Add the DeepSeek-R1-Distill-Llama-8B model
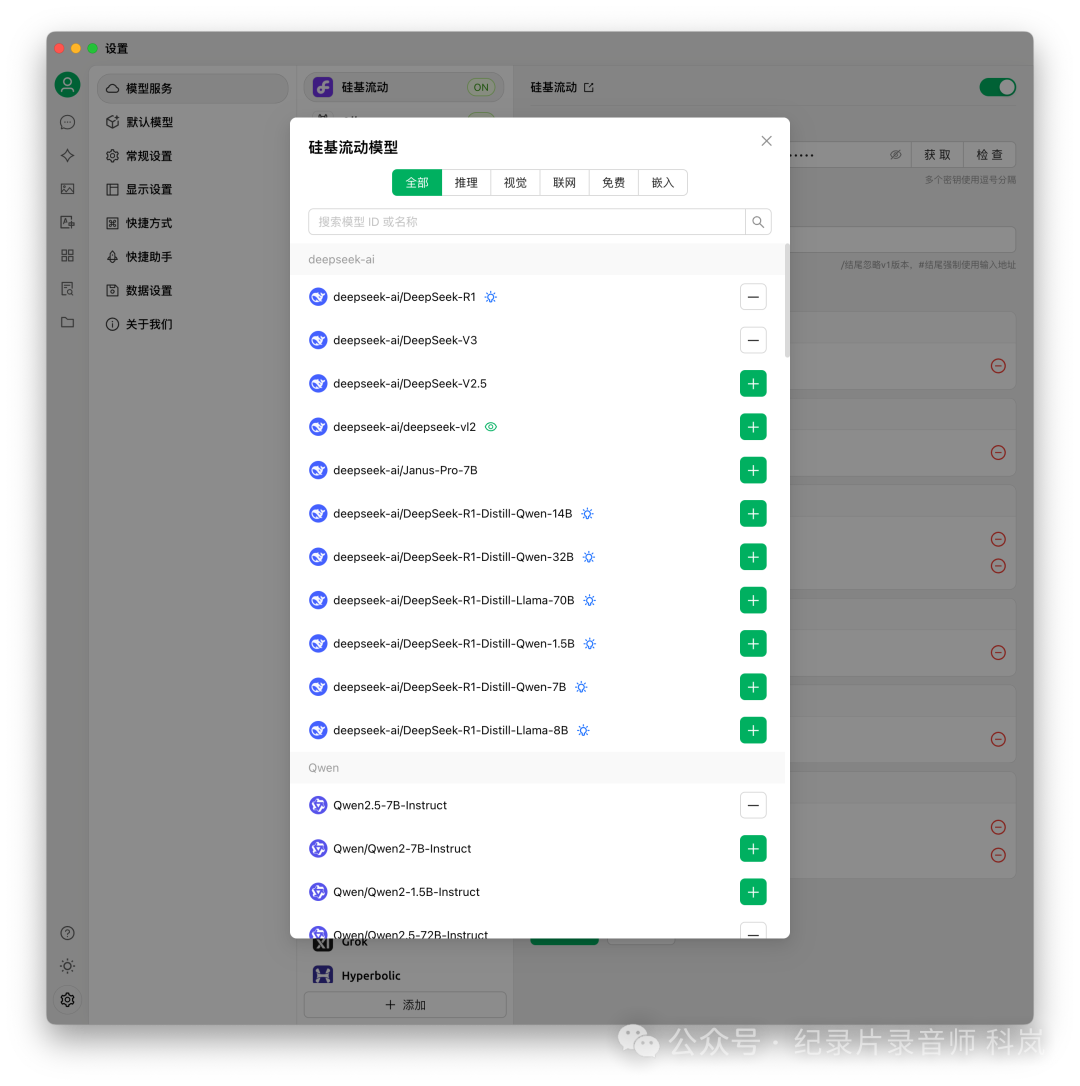Screen dimensions: 1080x1086 click(753, 731)
